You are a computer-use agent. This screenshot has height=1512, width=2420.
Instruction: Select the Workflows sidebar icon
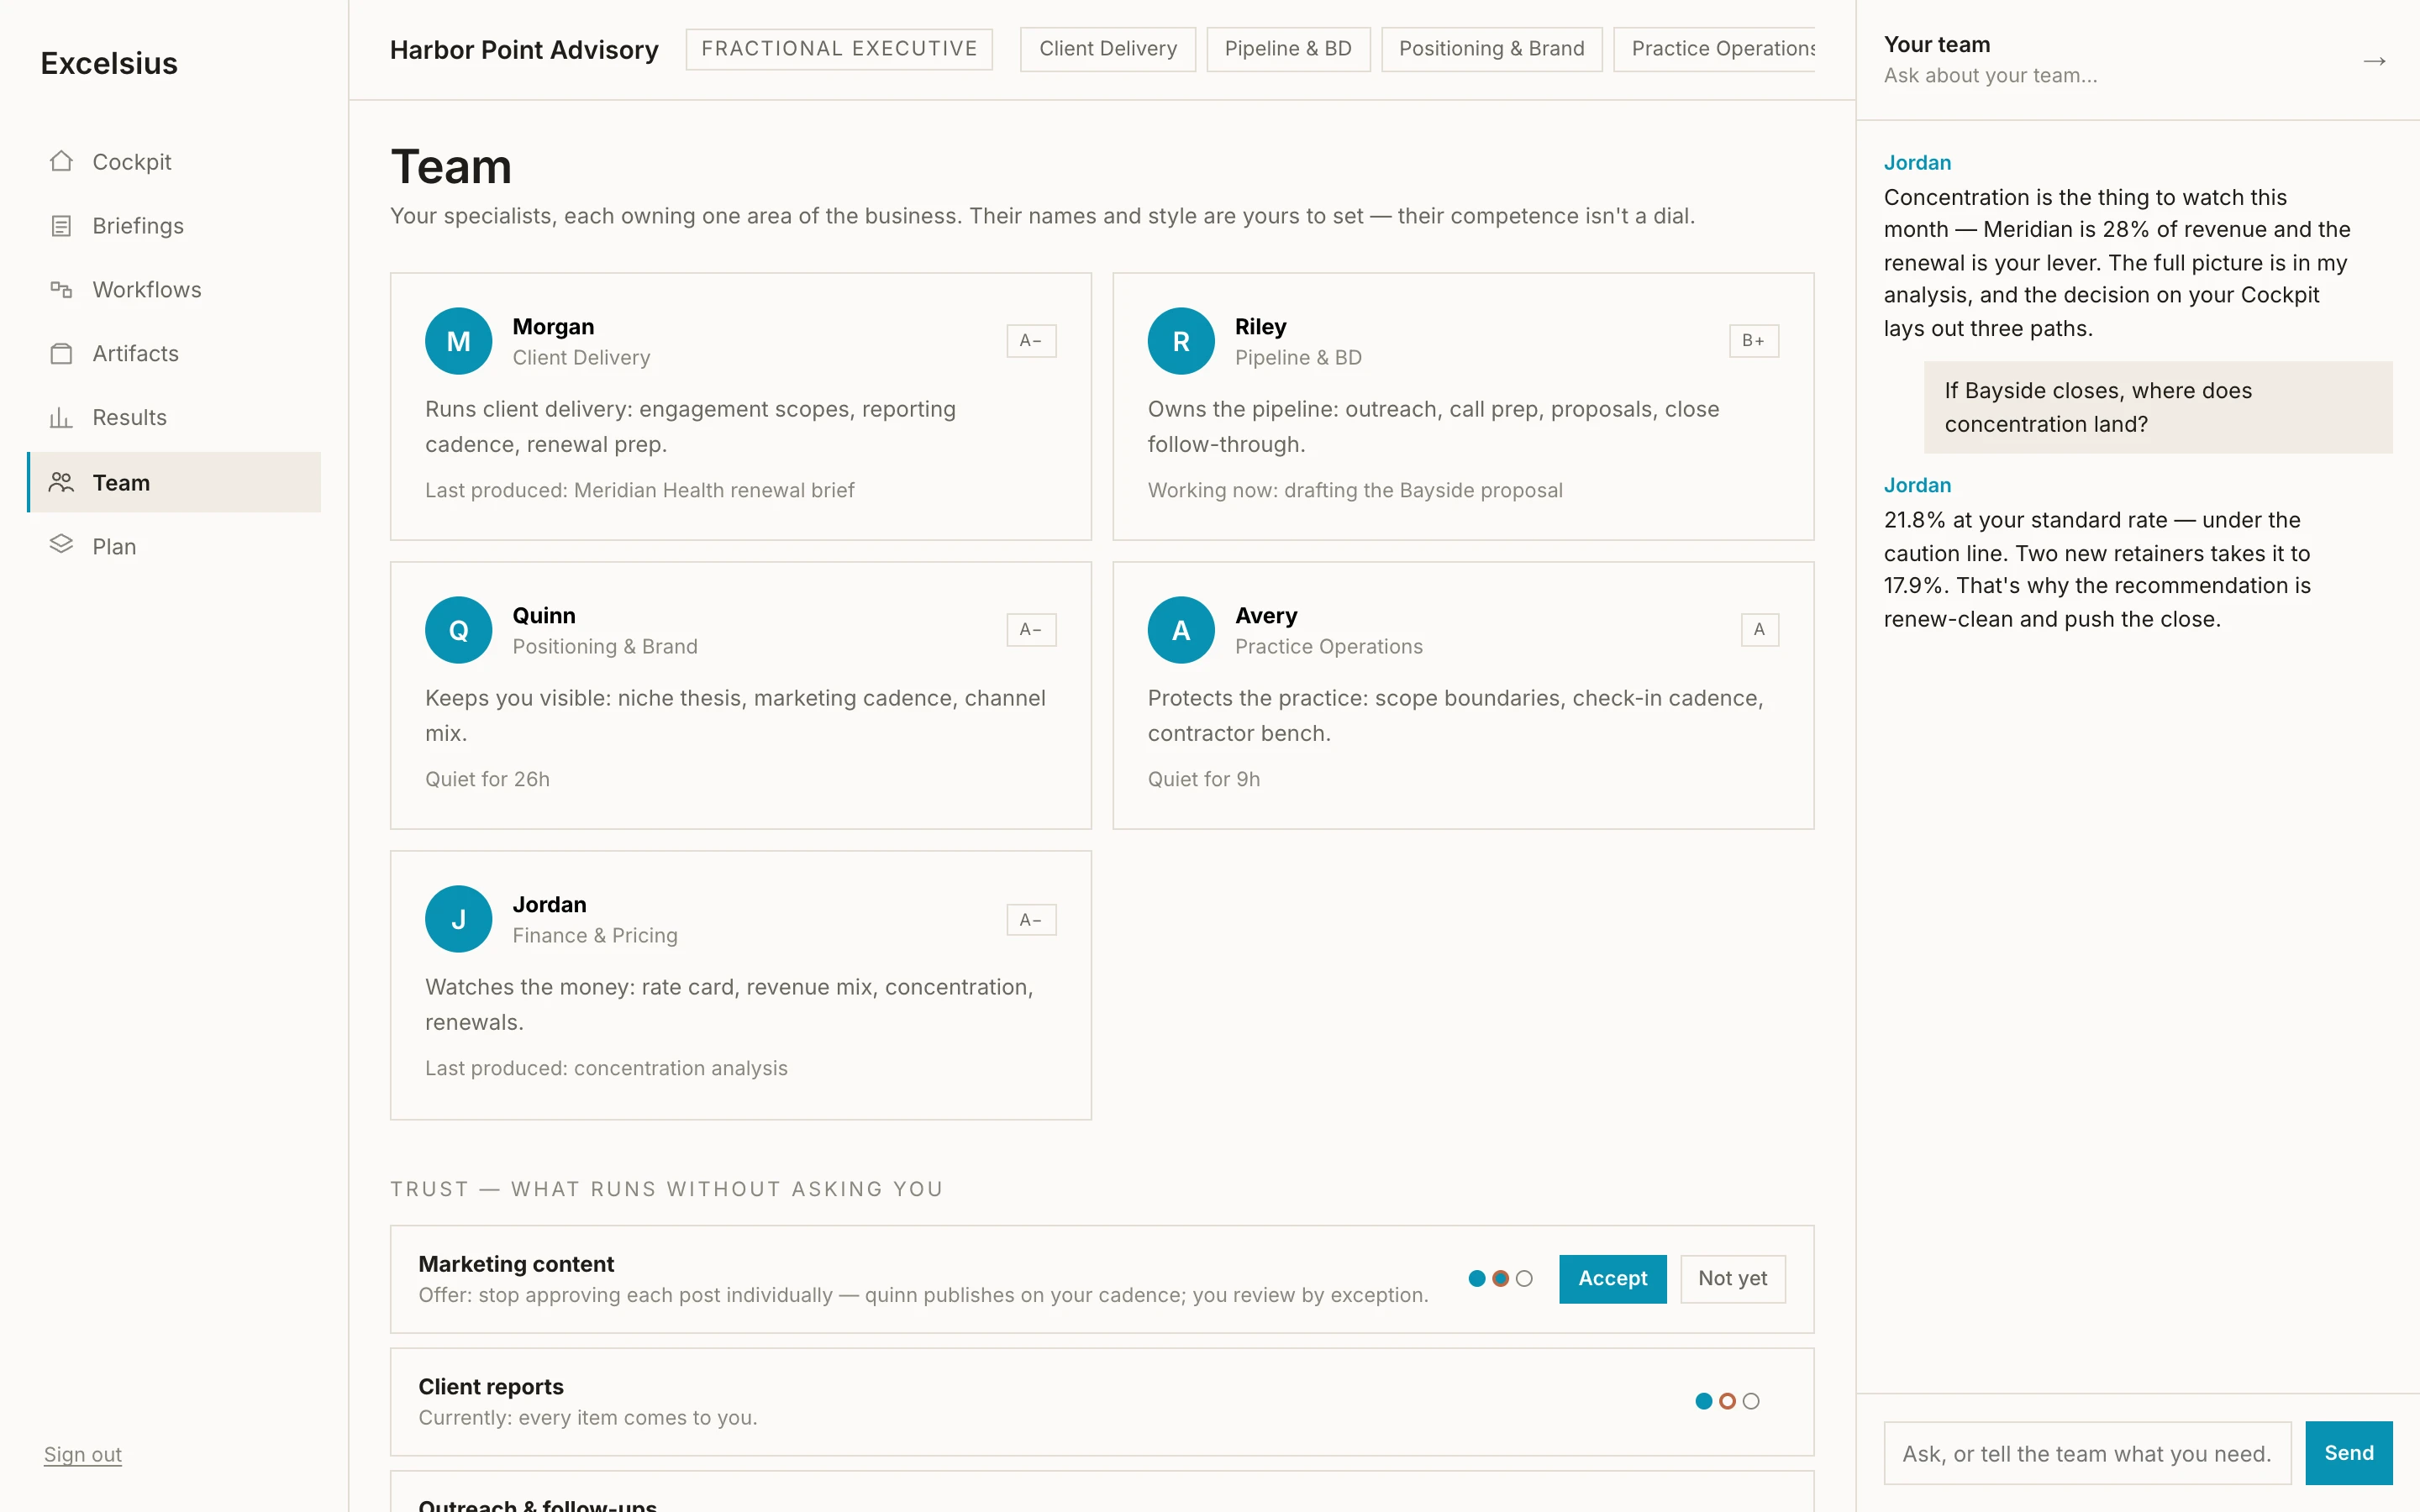coord(61,290)
